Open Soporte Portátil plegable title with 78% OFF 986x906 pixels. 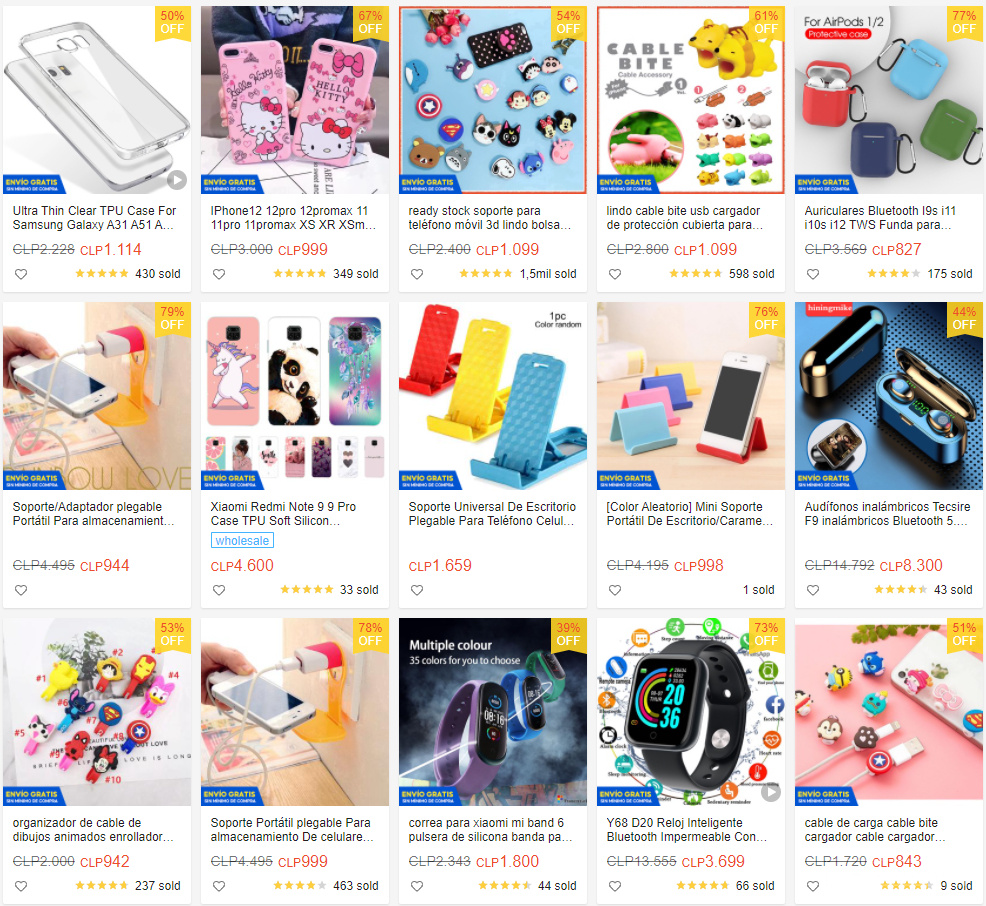pos(292,830)
